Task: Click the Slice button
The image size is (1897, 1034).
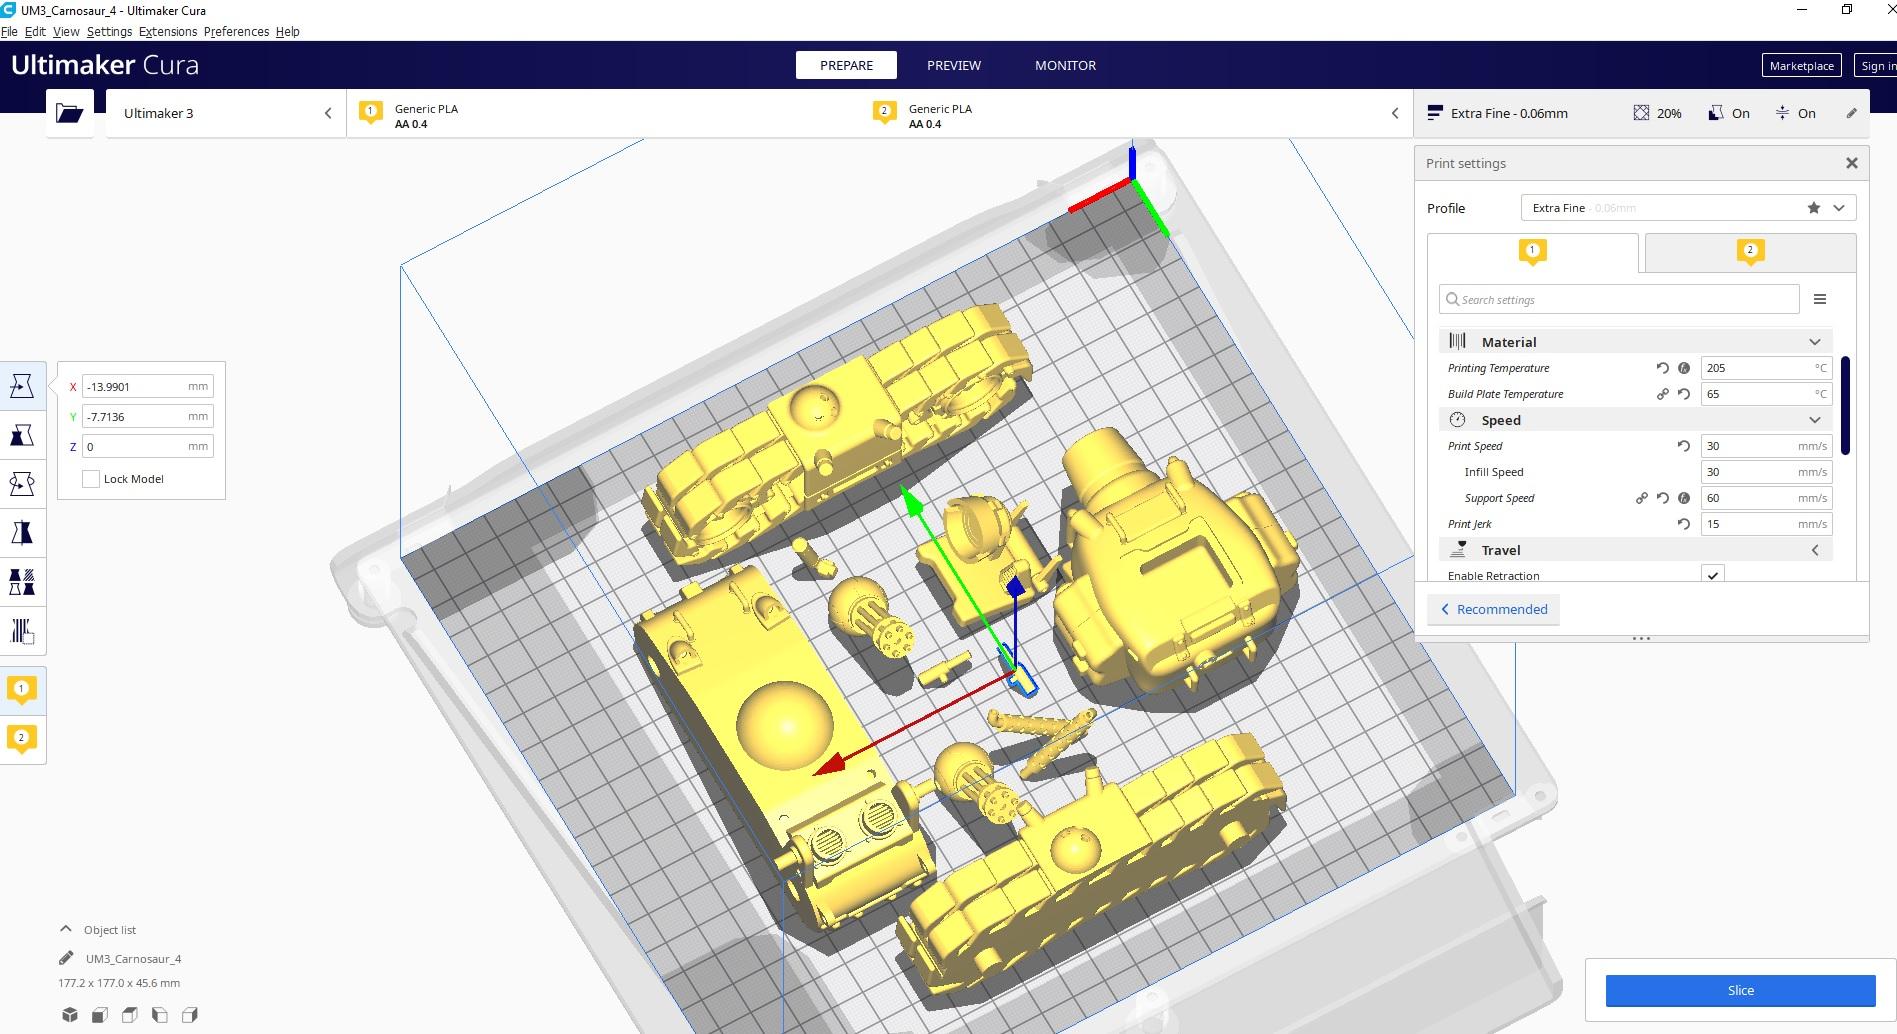Action: coord(1740,990)
